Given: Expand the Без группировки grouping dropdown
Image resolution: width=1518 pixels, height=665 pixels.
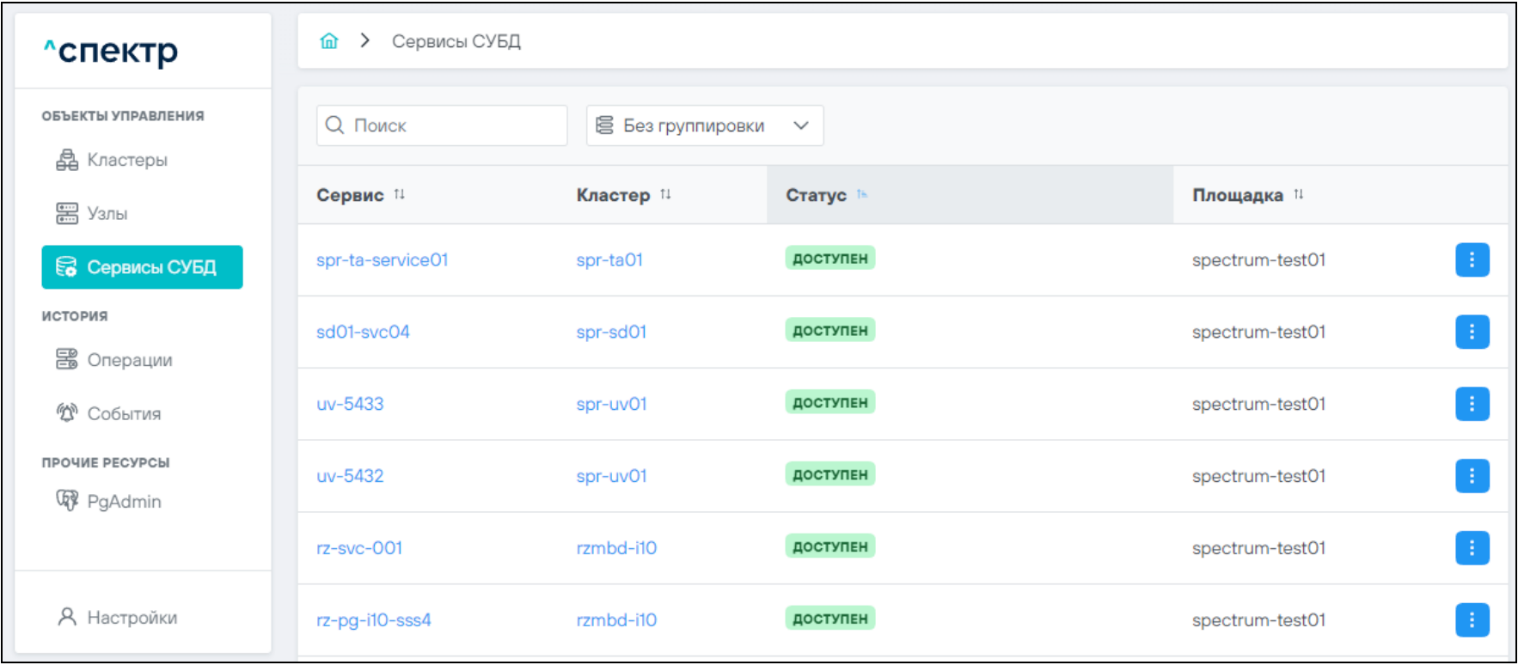Looking at the screenshot, I should (x=704, y=126).
